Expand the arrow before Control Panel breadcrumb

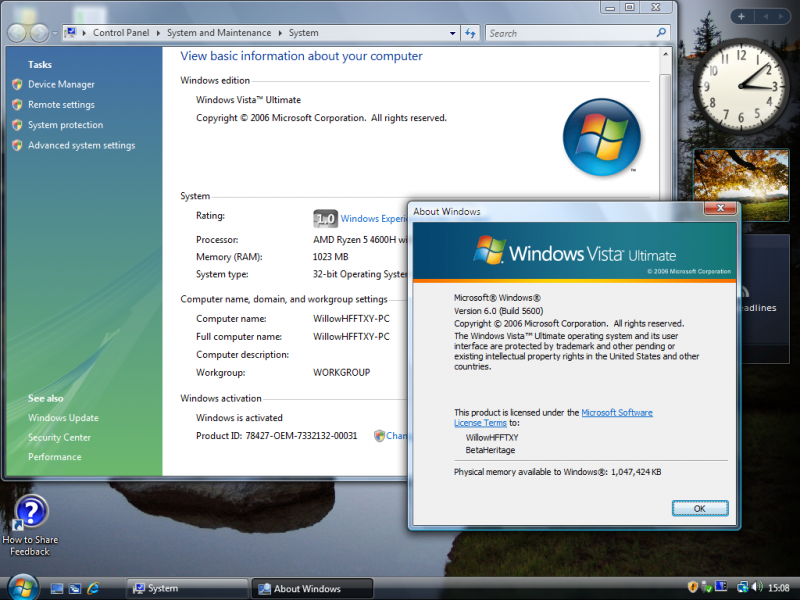coord(84,33)
